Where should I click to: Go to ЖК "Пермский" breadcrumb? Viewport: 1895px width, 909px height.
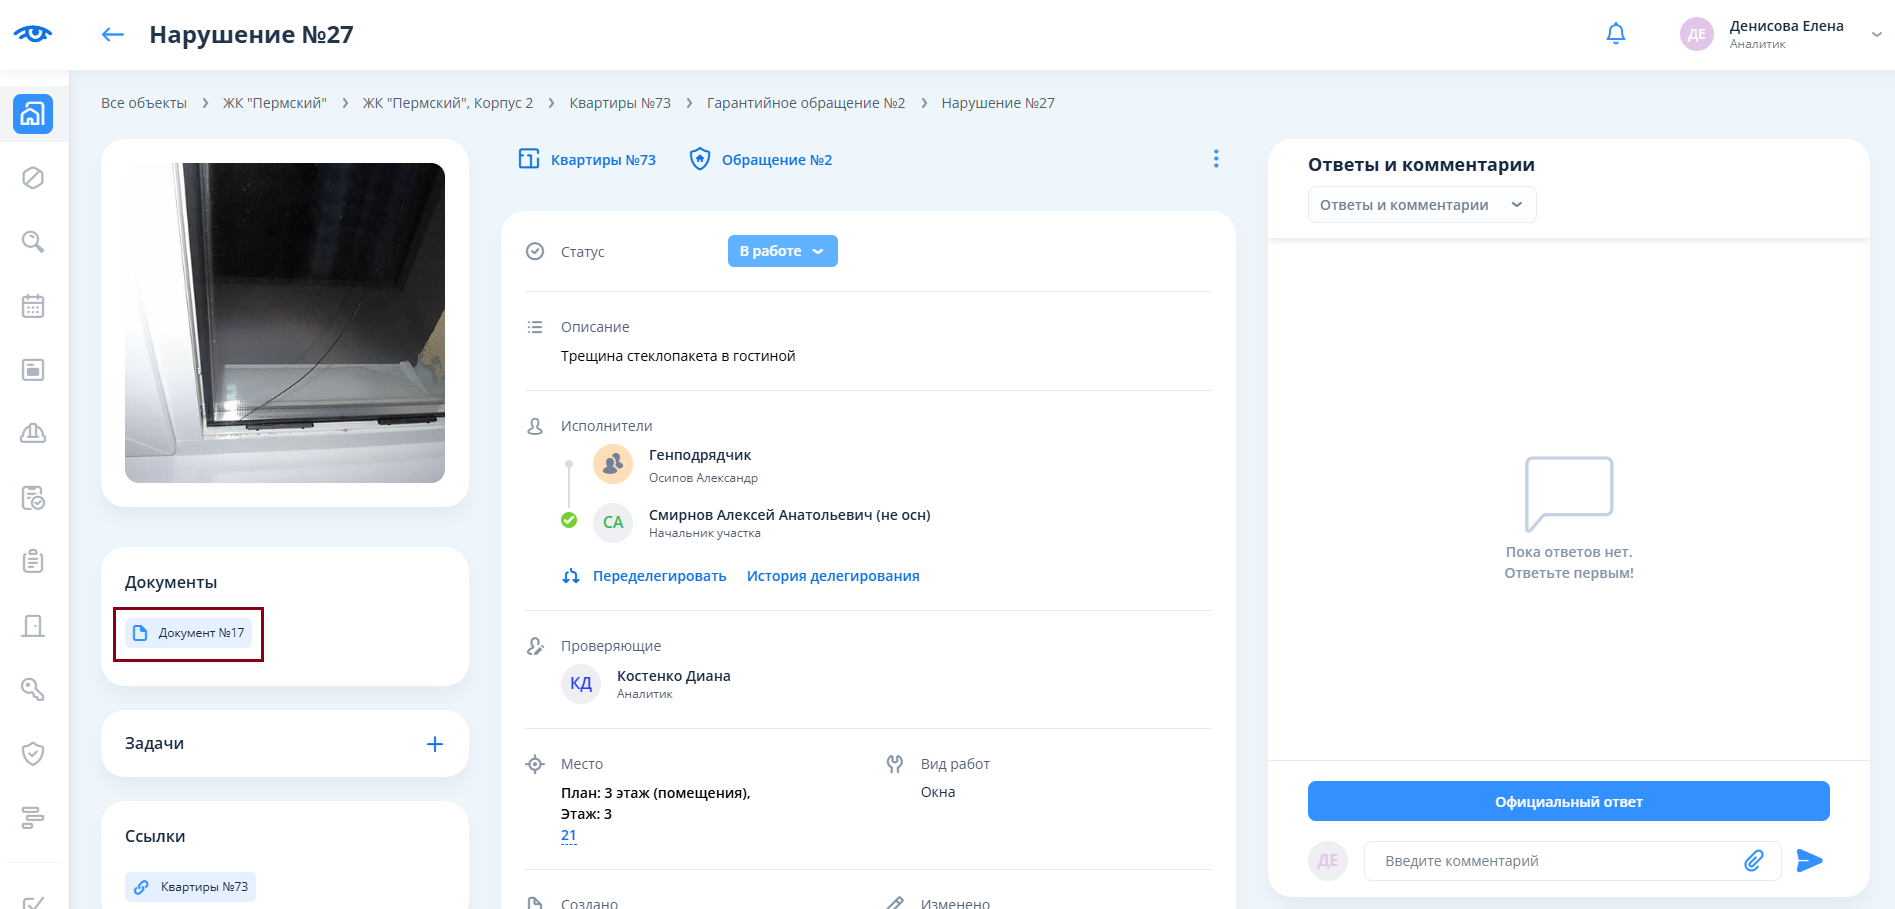(x=275, y=103)
